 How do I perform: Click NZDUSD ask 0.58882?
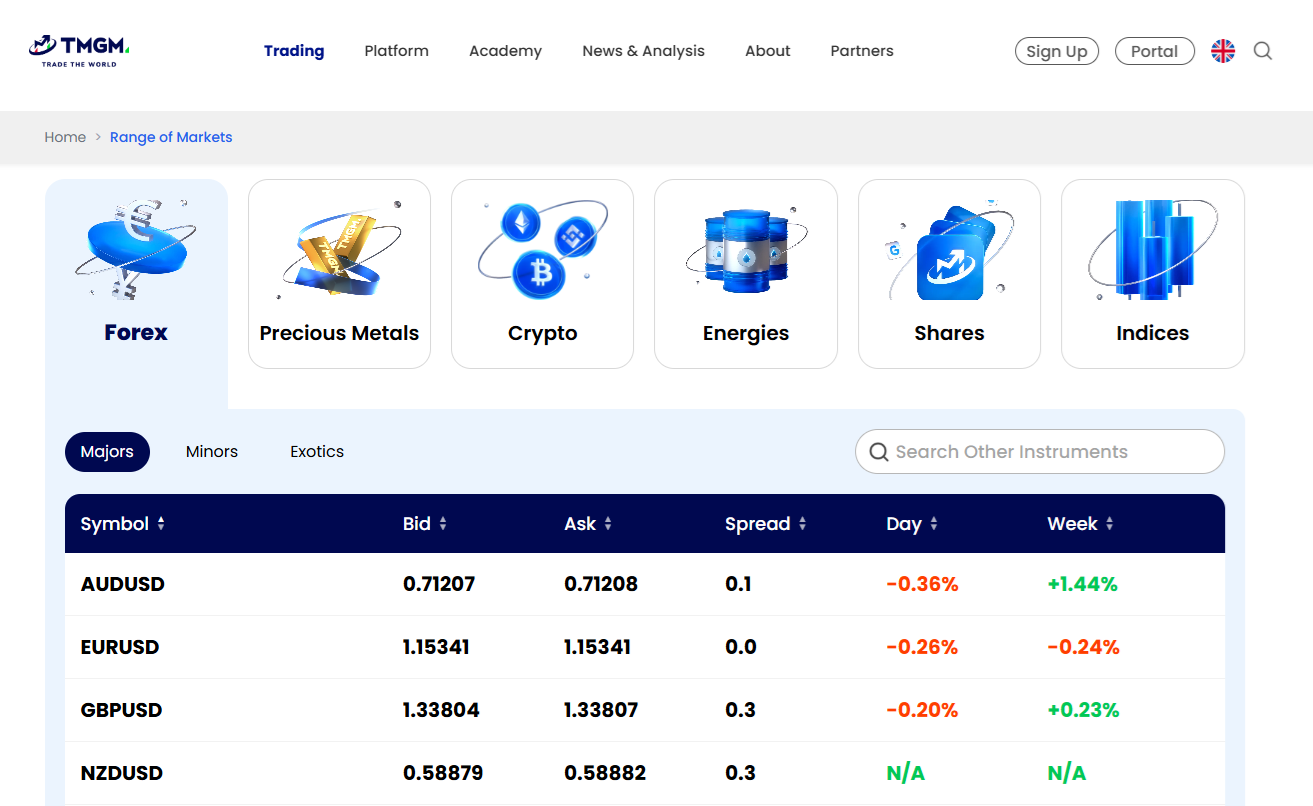pos(605,773)
